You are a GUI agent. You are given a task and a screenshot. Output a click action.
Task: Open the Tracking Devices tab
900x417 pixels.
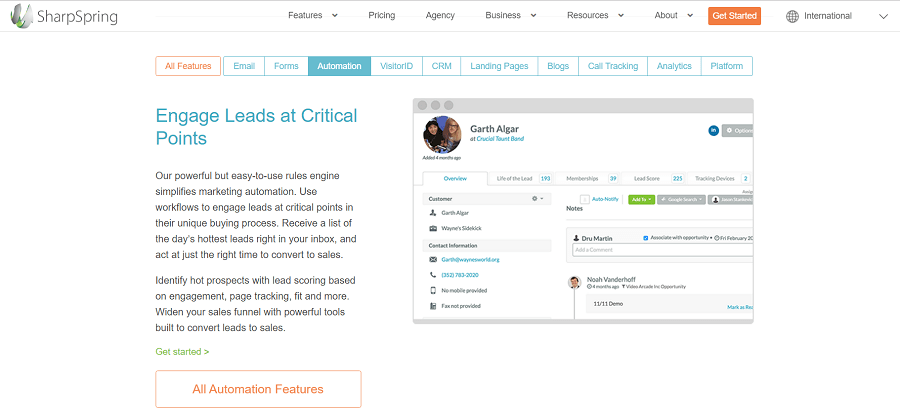(720, 178)
